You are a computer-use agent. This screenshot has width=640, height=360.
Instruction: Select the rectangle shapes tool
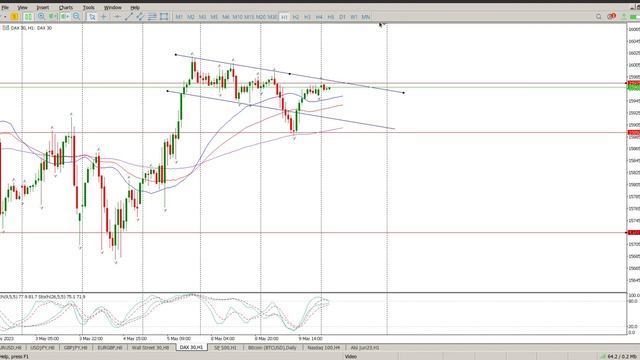point(164,17)
